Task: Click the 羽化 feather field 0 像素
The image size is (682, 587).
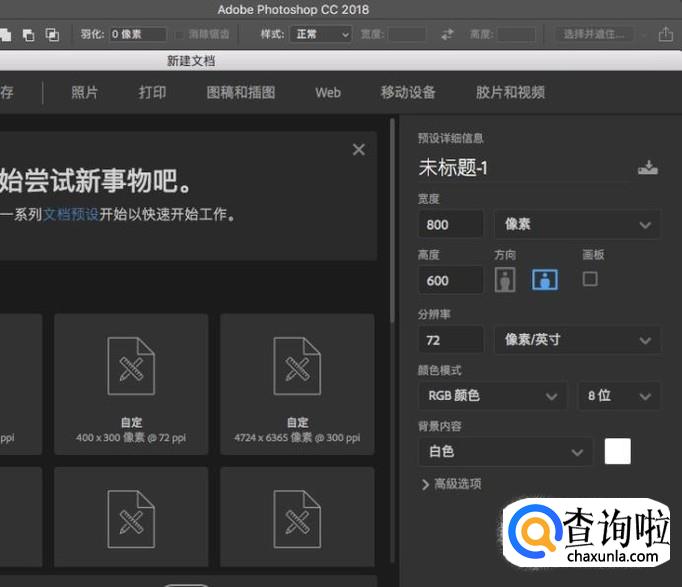Action: [x=137, y=34]
